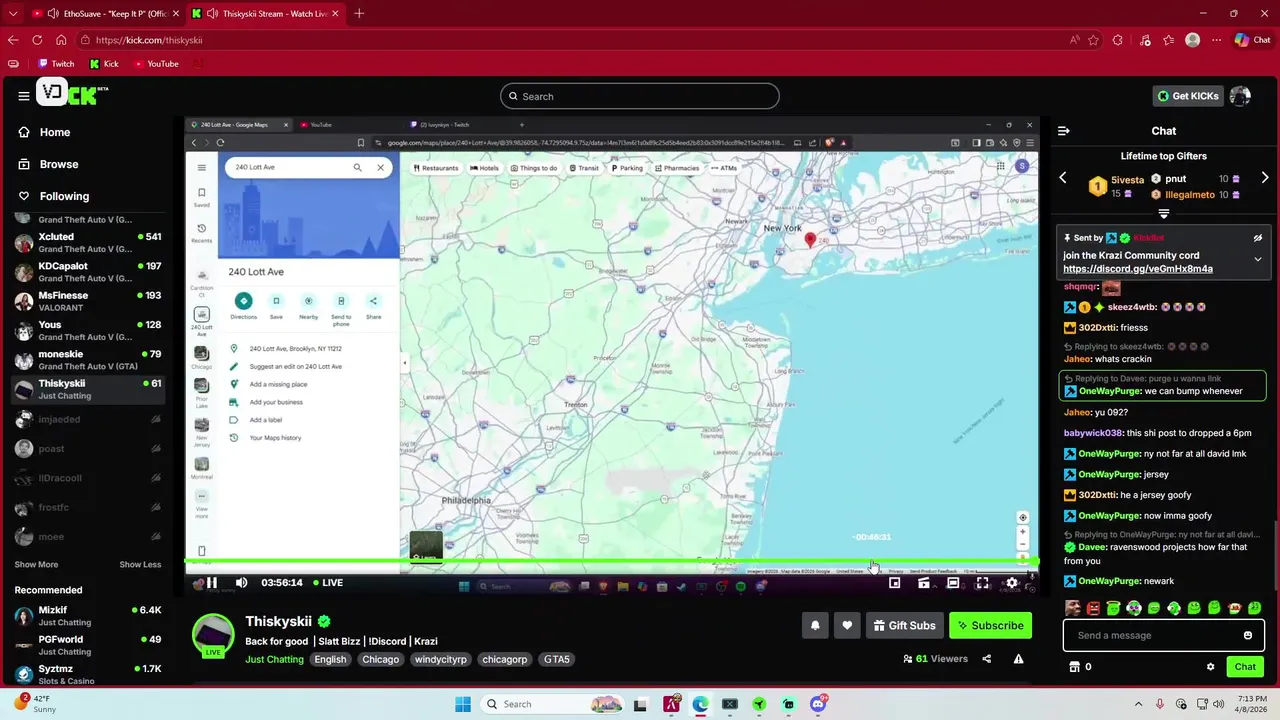Show hidden system tray icons
Image resolution: width=1280 pixels, height=720 pixels.
[1140, 704]
